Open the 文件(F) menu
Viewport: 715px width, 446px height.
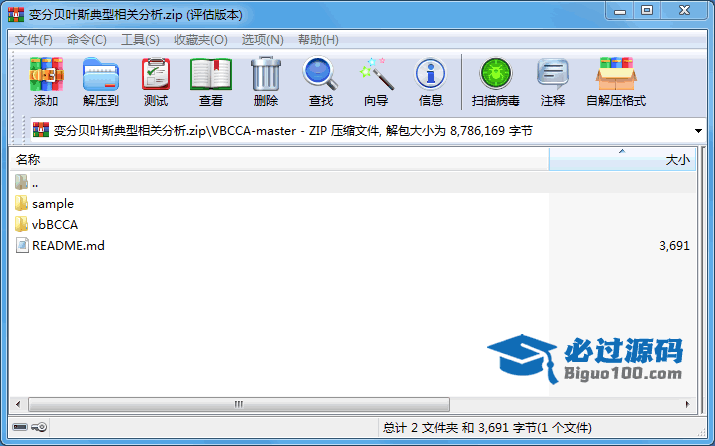[x=34, y=40]
